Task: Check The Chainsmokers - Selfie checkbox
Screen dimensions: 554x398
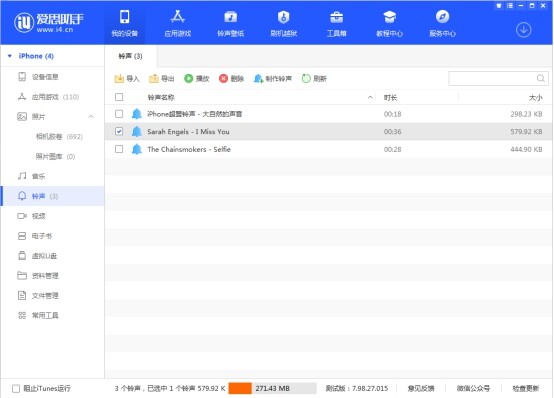Action: click(119, 149)
